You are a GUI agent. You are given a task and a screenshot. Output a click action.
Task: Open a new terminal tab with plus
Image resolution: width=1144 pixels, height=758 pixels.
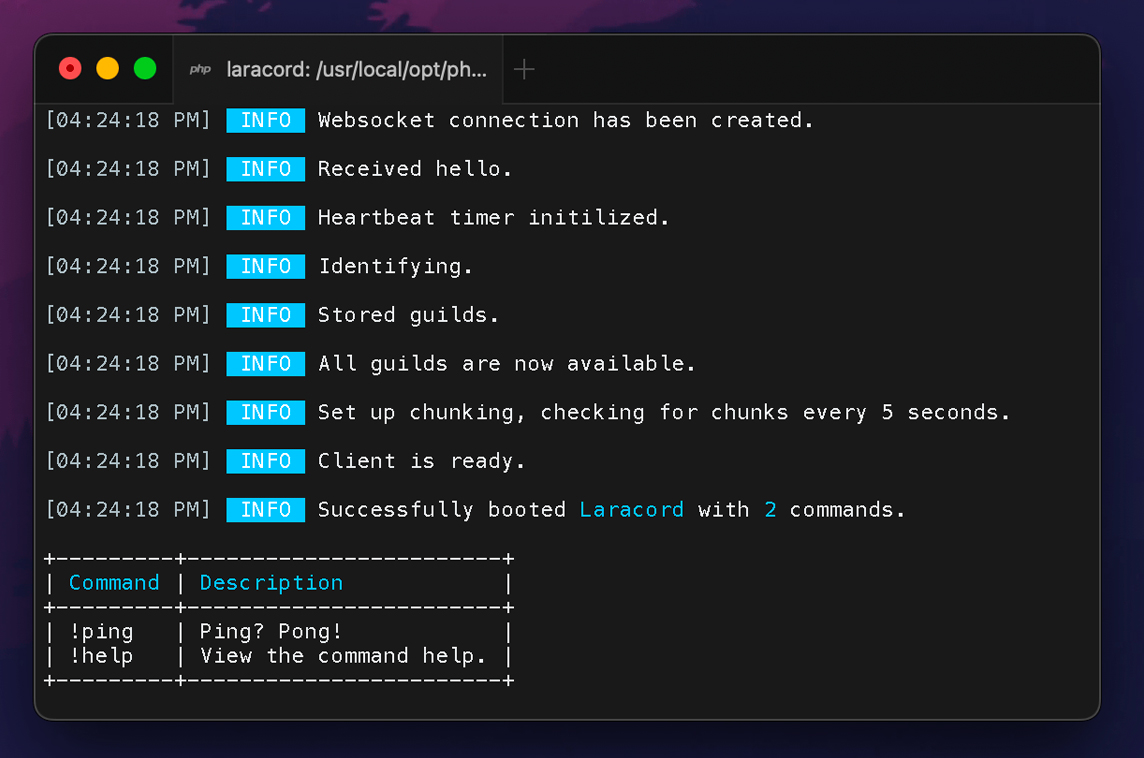[524, 69]
